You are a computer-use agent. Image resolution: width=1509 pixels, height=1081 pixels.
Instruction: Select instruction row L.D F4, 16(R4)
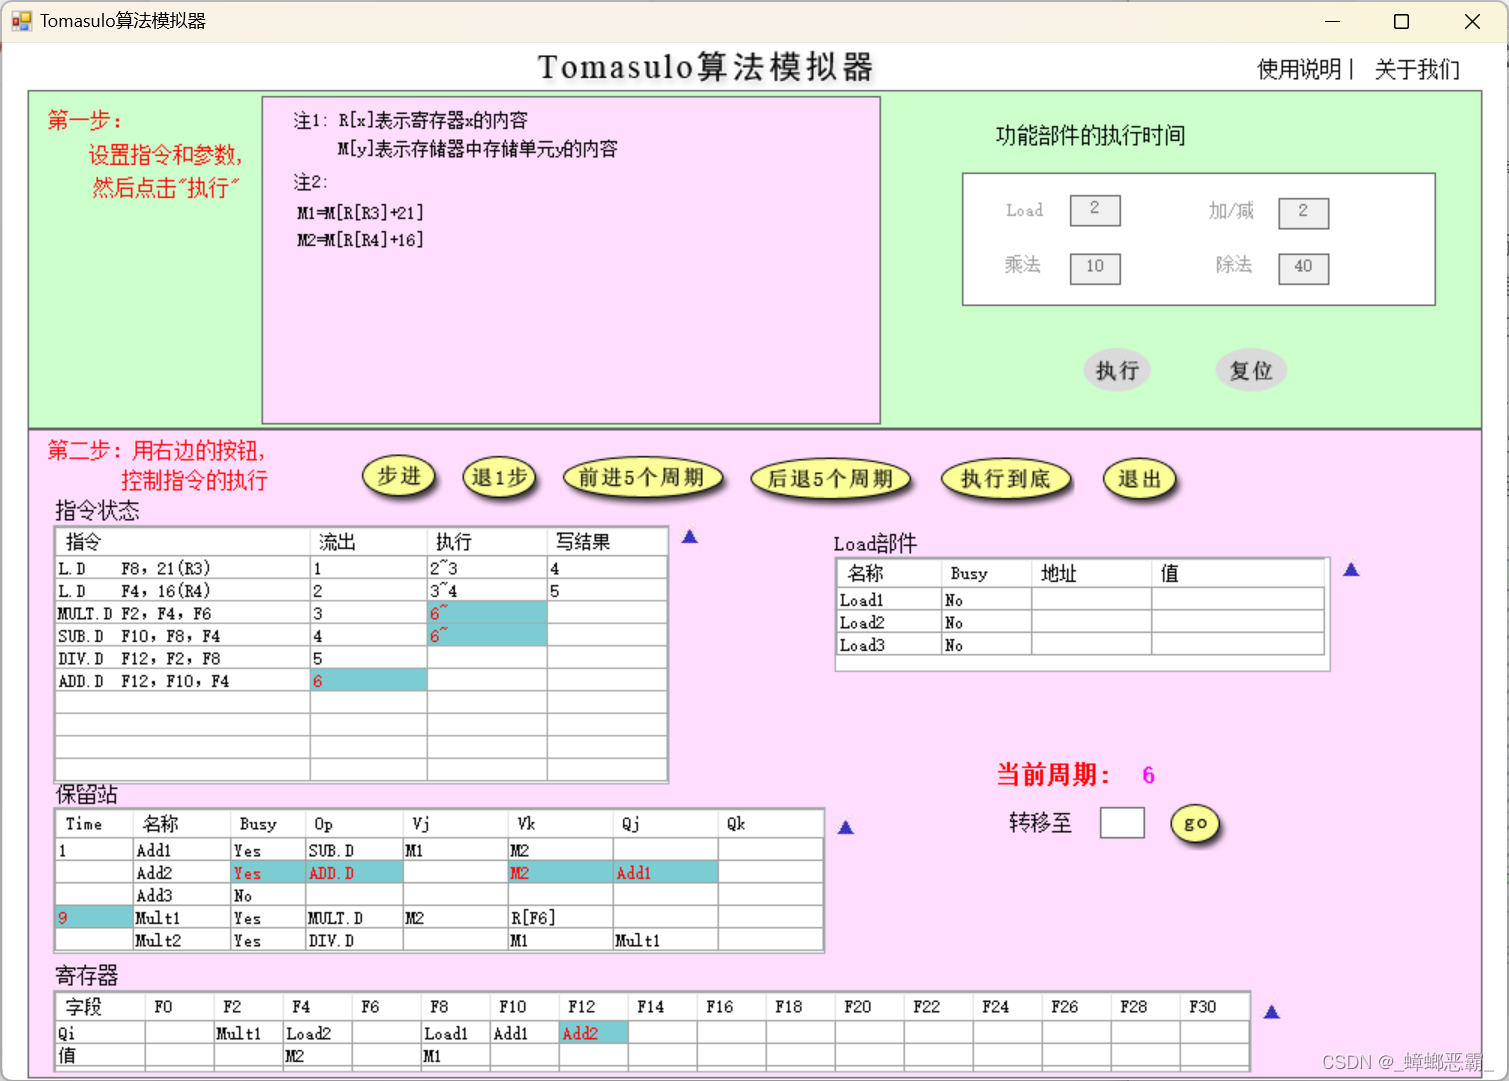click(361, 591)
